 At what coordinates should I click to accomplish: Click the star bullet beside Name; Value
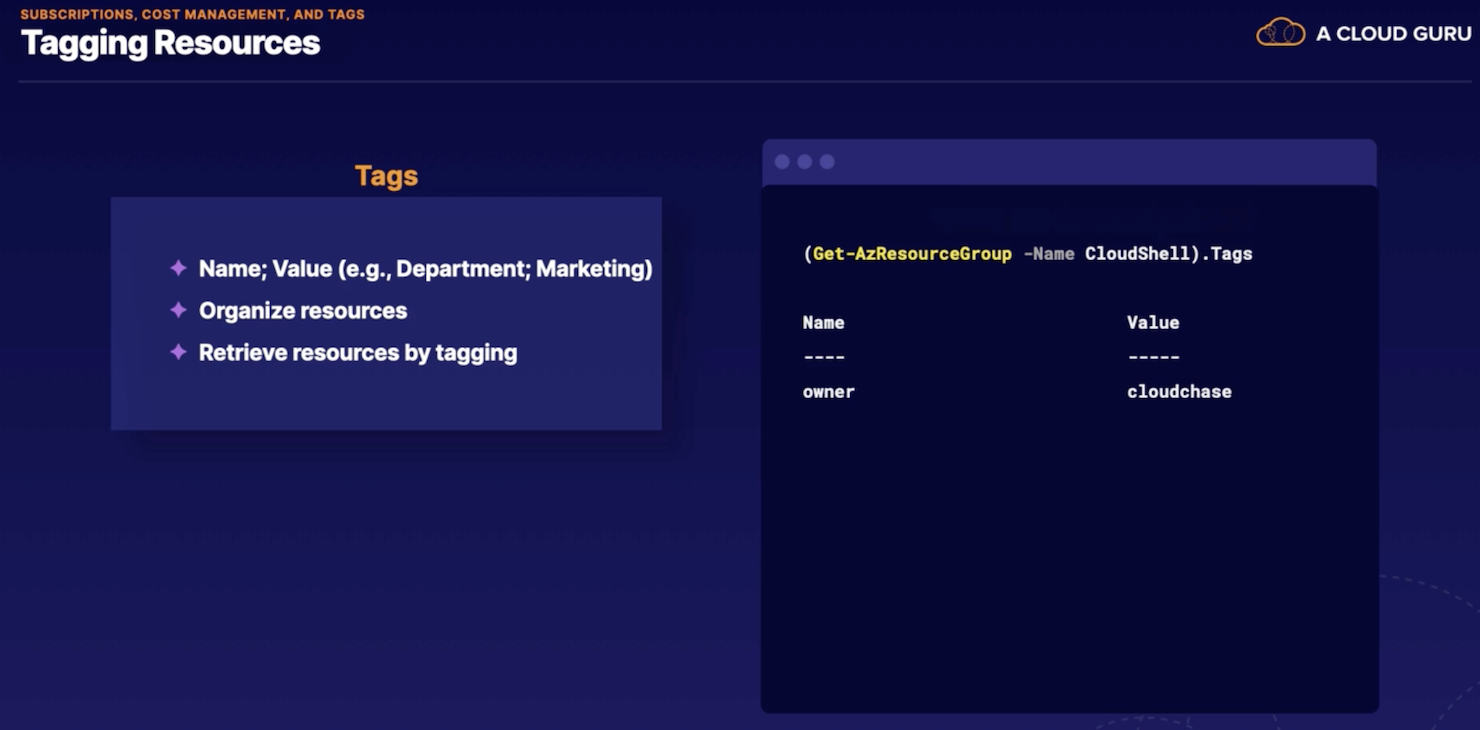click(x=178, y=268)
